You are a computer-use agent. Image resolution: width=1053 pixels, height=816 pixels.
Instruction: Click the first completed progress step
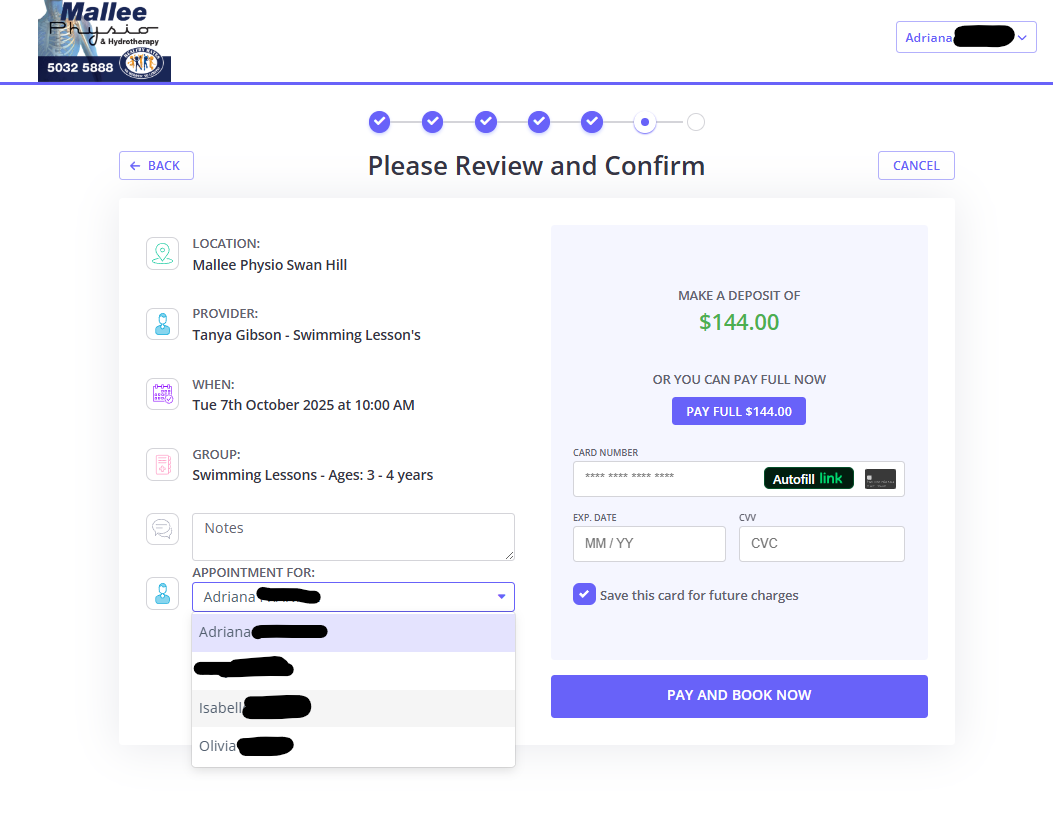[379, 122]
